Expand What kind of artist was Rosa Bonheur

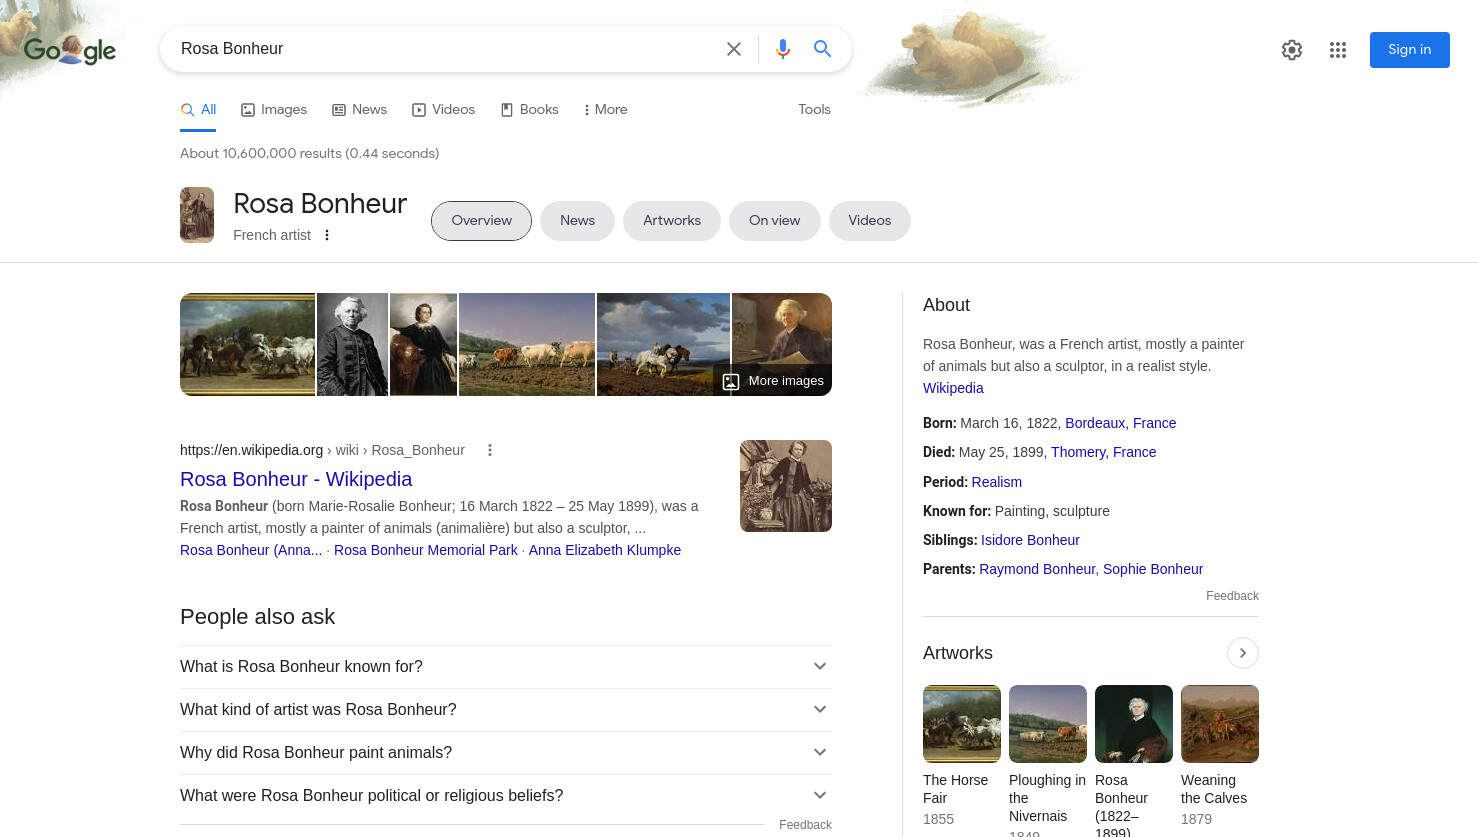pos(506,710)
